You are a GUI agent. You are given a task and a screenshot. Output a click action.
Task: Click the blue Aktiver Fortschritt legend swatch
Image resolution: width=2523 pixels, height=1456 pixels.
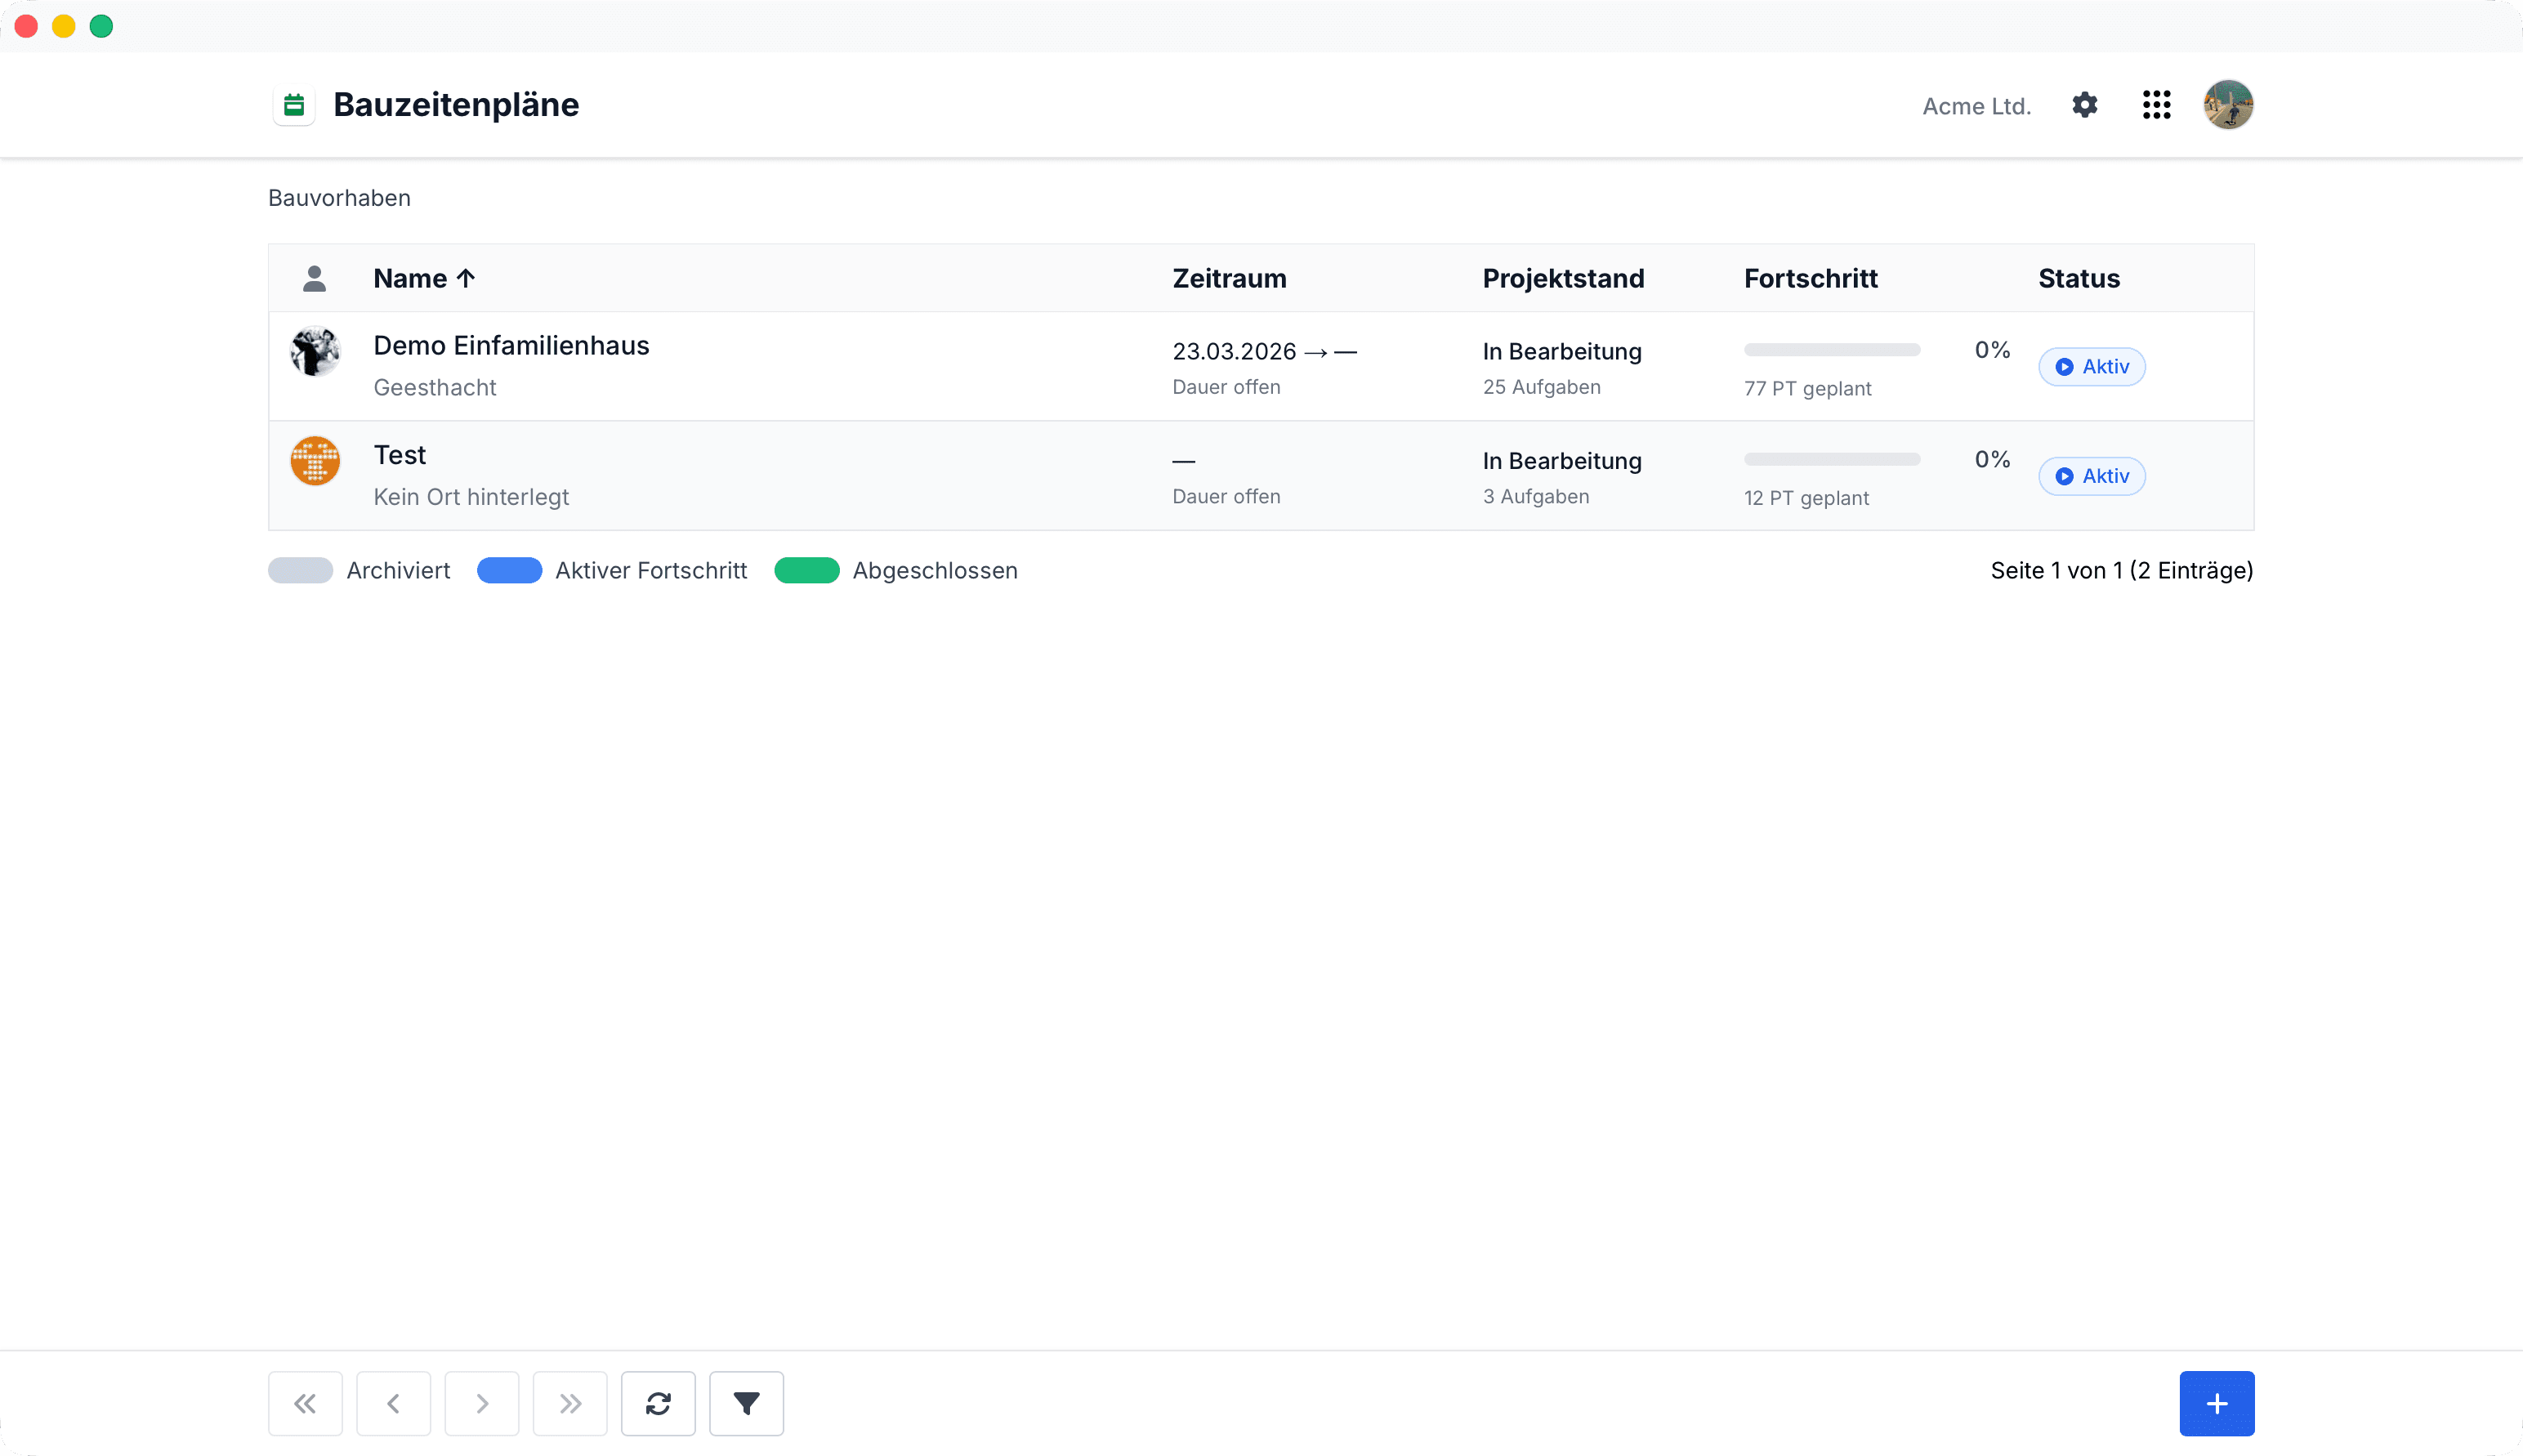point(509,570)
